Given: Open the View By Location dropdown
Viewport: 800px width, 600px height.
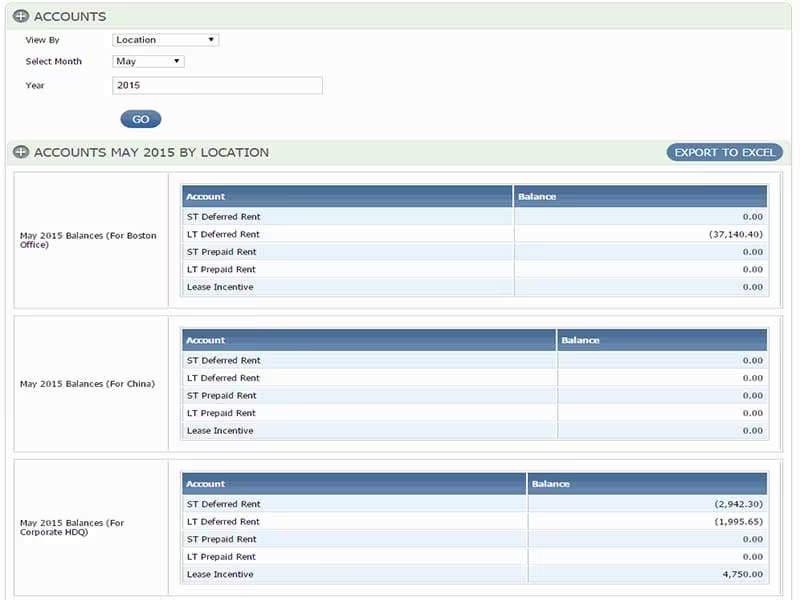Looking at the screenshot, I should pos(165,40).
